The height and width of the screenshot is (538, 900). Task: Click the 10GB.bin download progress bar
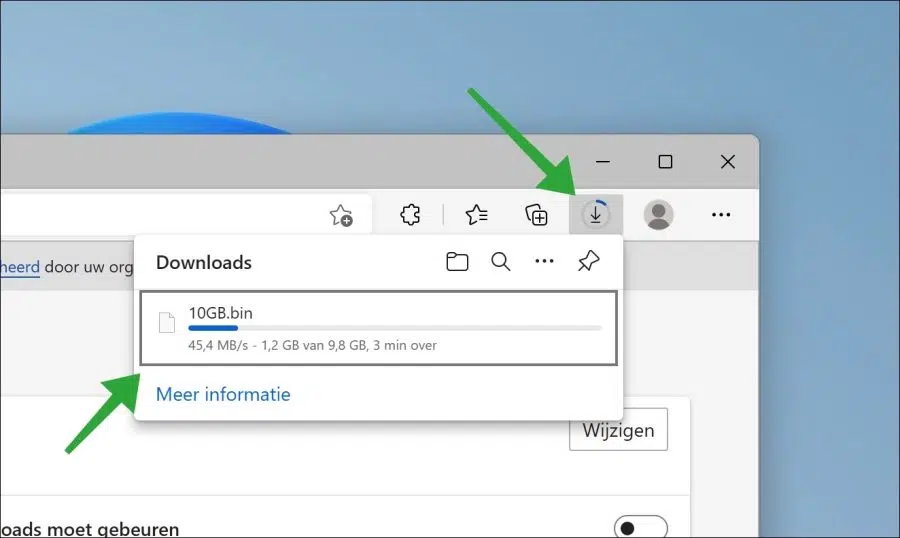395,328
